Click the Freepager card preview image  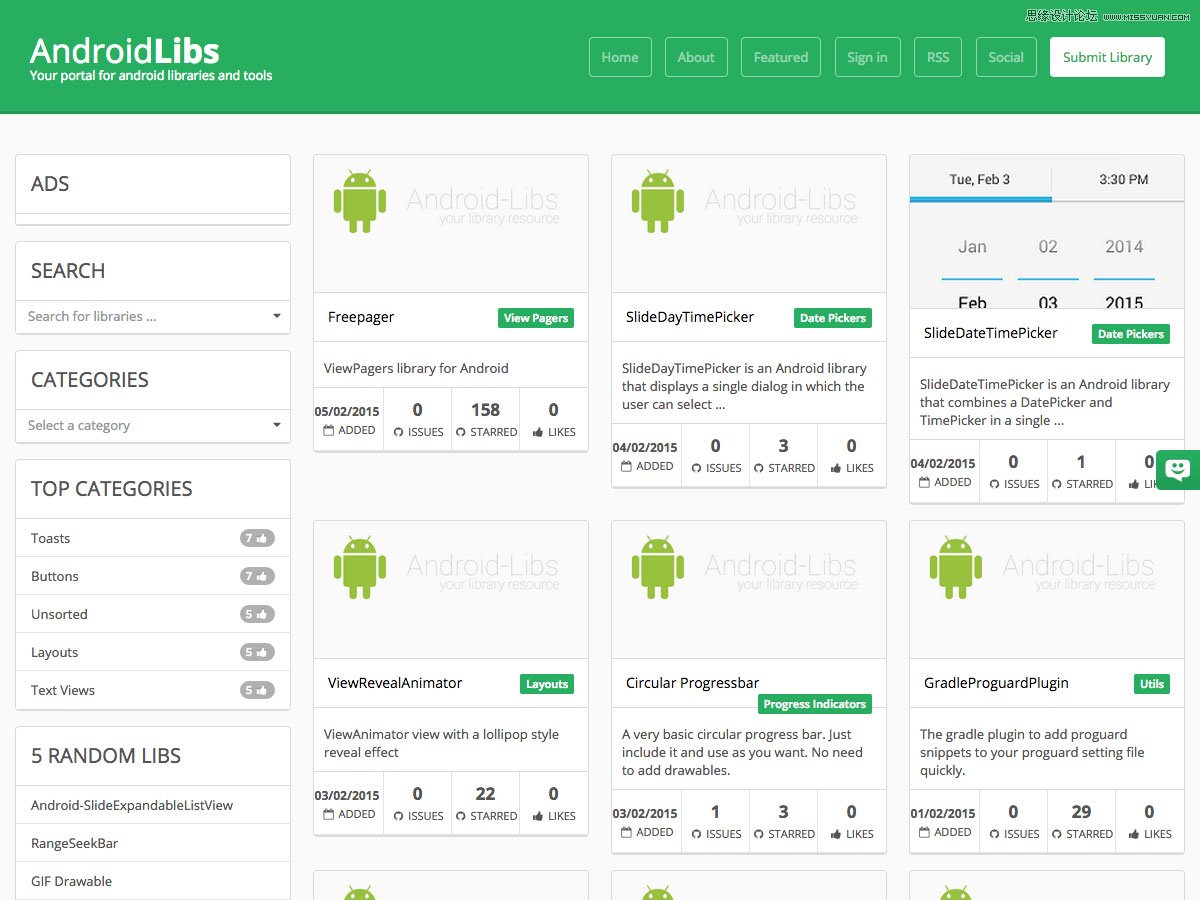pos(451,224)
